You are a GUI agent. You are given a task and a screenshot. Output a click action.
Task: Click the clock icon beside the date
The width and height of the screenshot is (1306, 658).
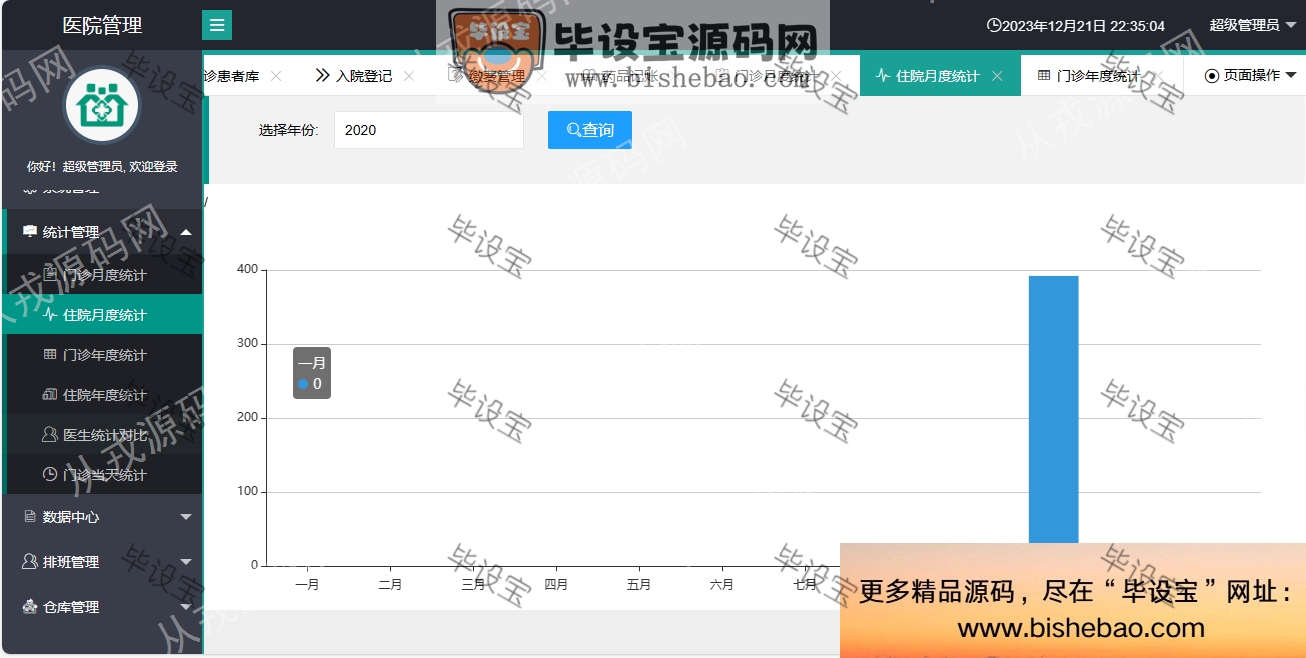(993, 25)
